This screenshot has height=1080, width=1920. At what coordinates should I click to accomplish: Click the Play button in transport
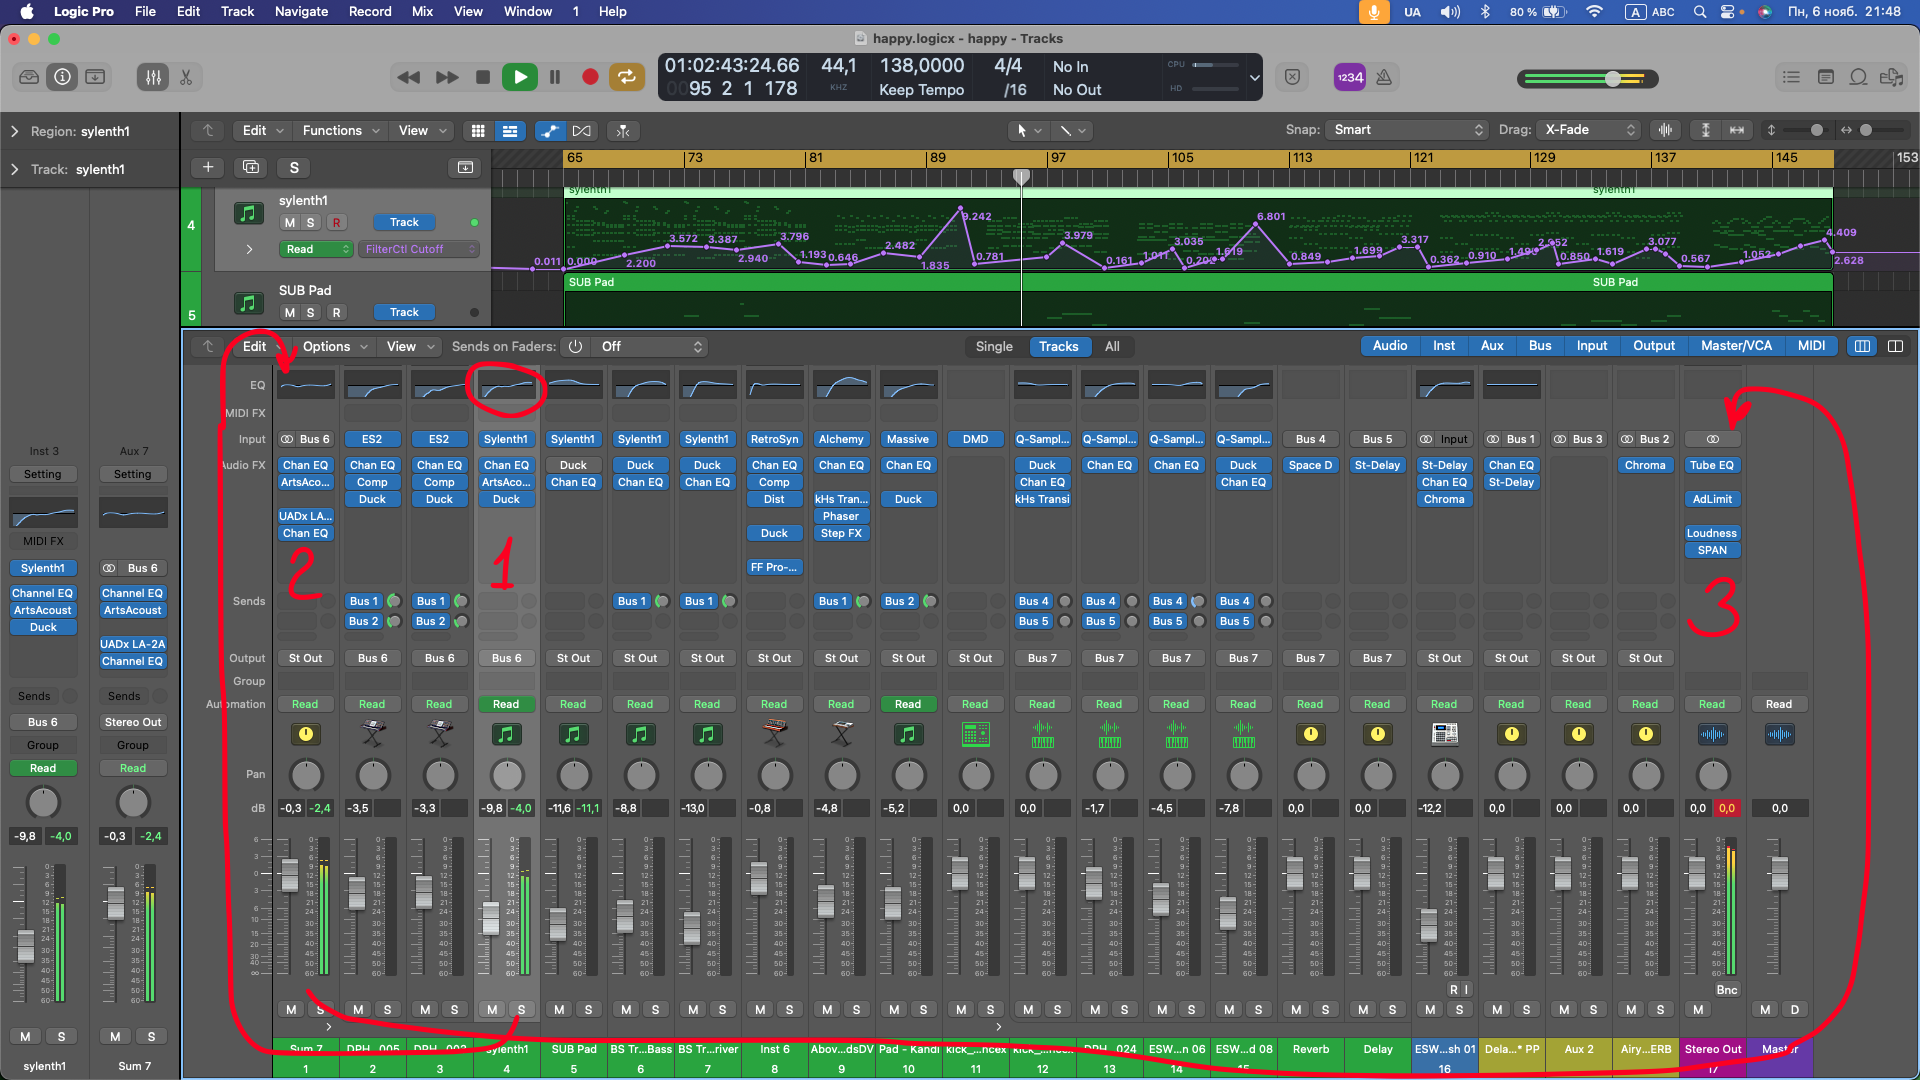coord(519,77)
